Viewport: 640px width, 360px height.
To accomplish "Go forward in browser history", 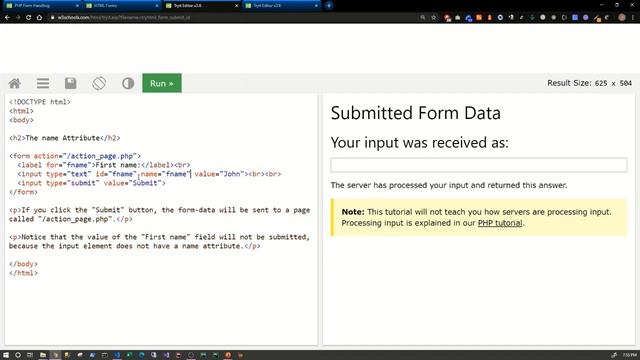I will pyautogui.click(x=18, y=18).
